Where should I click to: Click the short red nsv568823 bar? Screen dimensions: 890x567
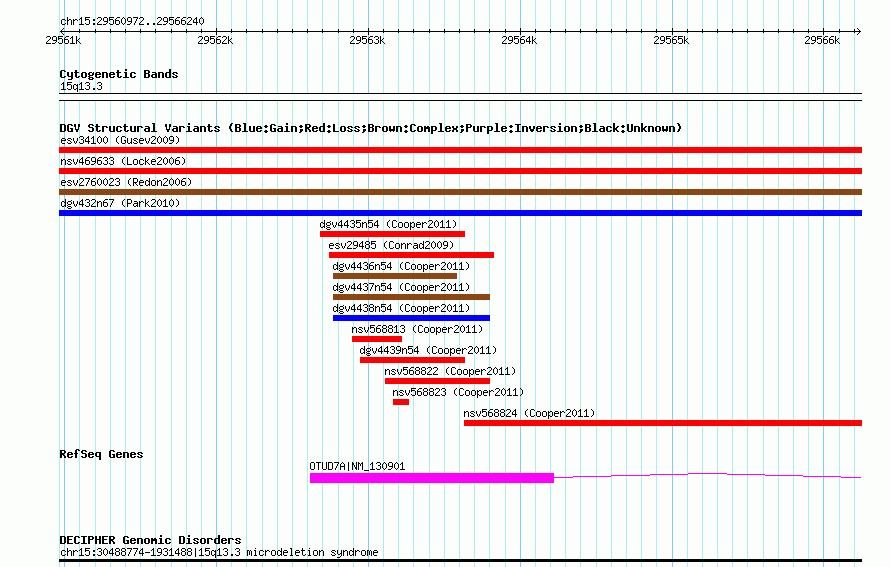(x=401, y=402)
